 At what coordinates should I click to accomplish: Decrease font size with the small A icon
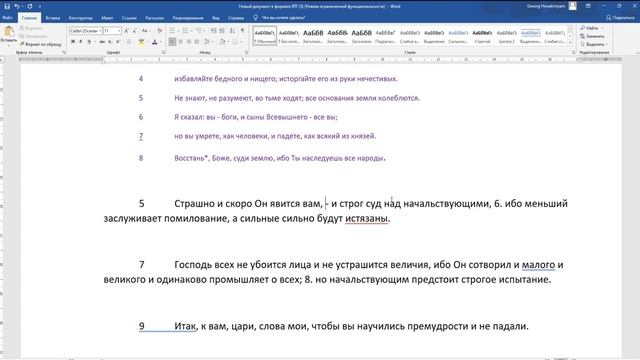(134, 31)
